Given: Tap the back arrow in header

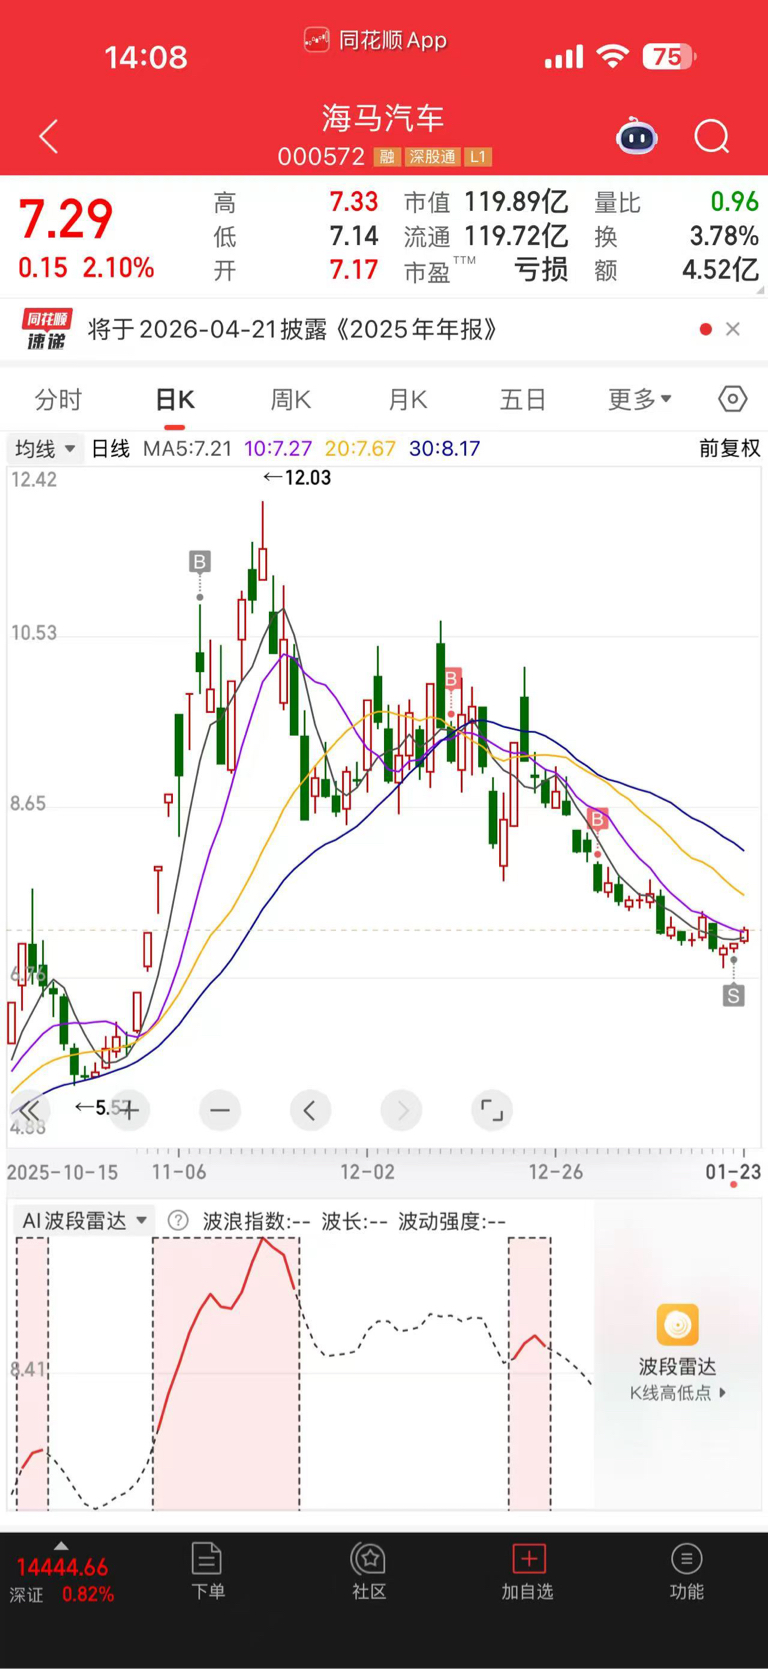Looking at the screenshot, I should click(48, 137).
